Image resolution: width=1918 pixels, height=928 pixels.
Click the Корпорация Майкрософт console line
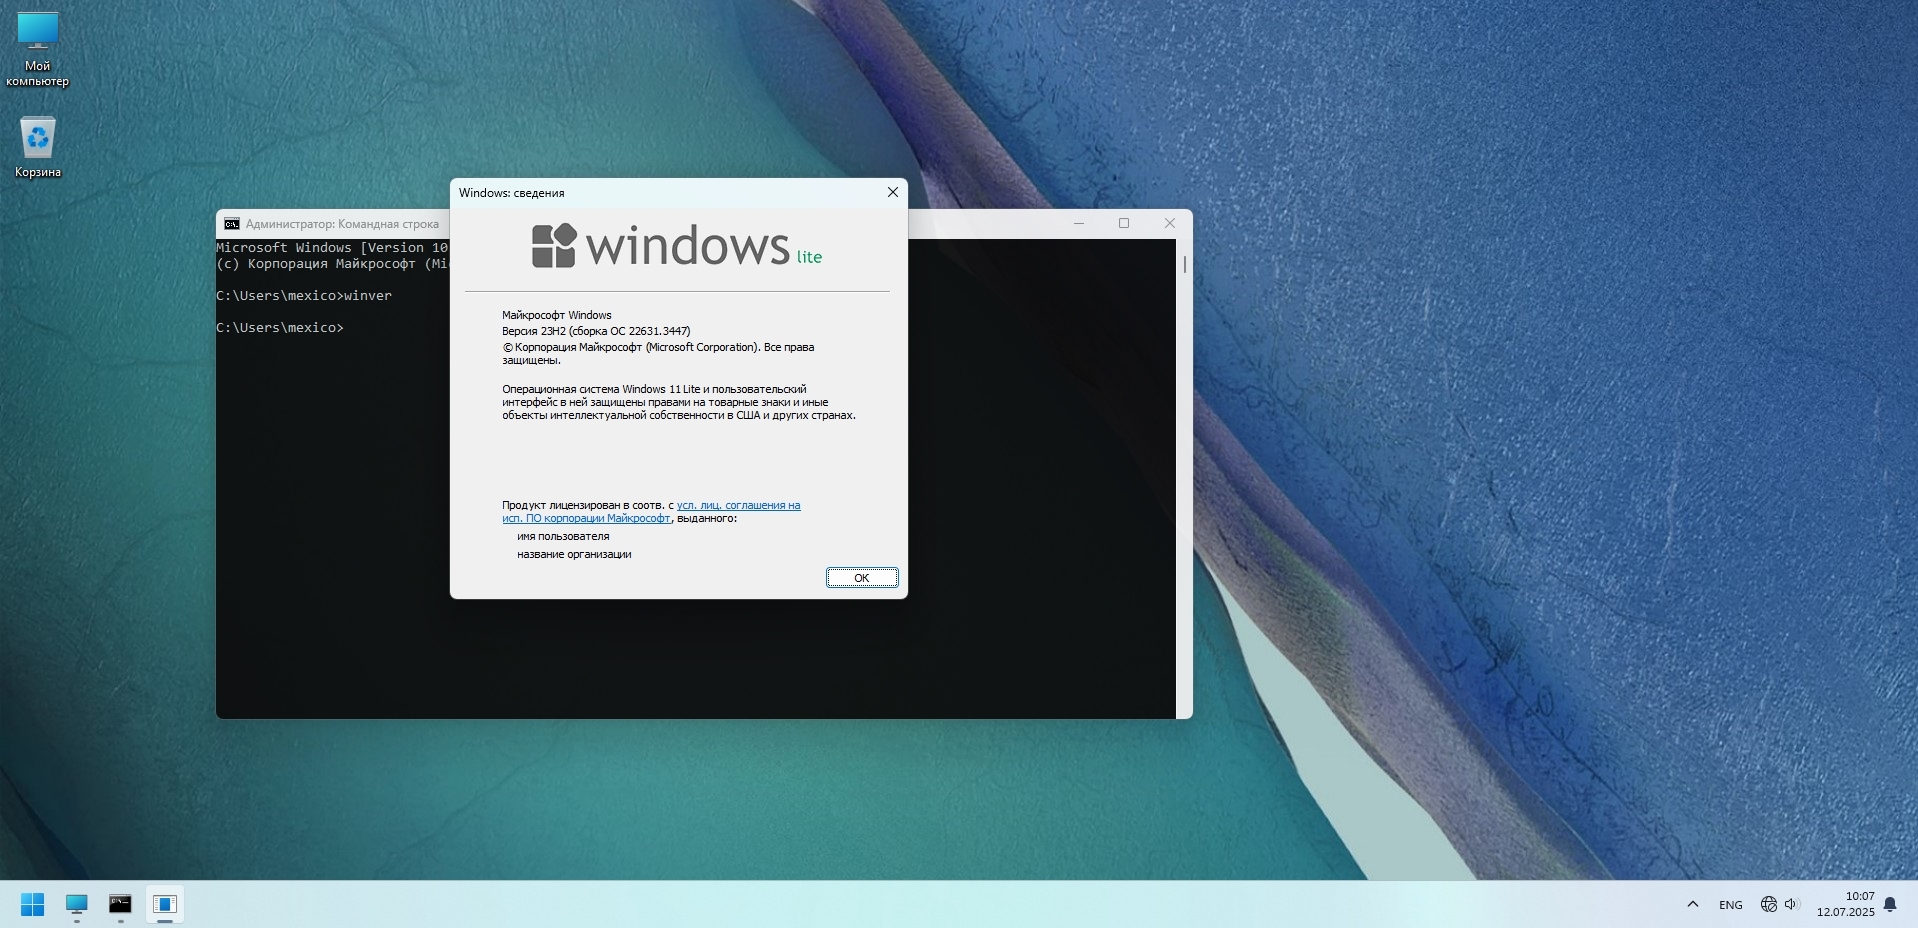332,264
